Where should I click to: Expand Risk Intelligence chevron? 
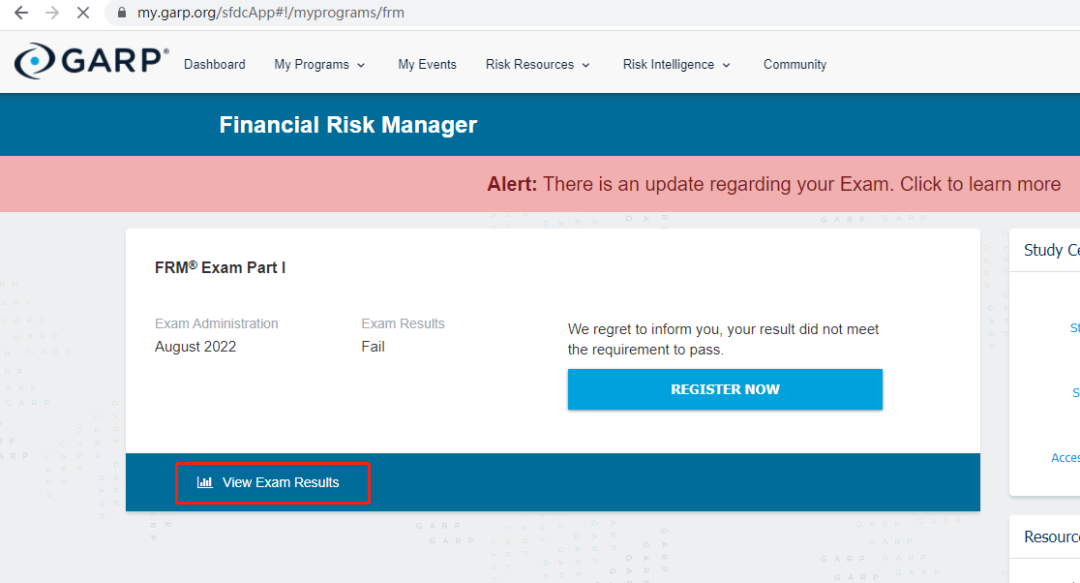tap(726, 65)
